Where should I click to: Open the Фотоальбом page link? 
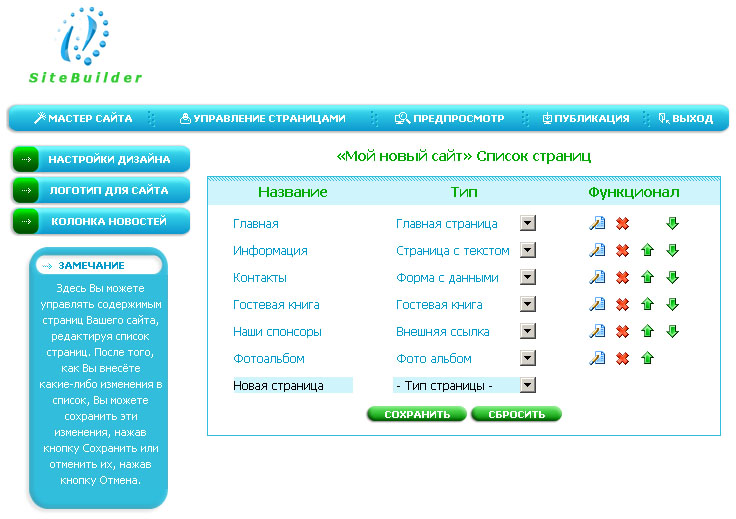pos(269,359)
